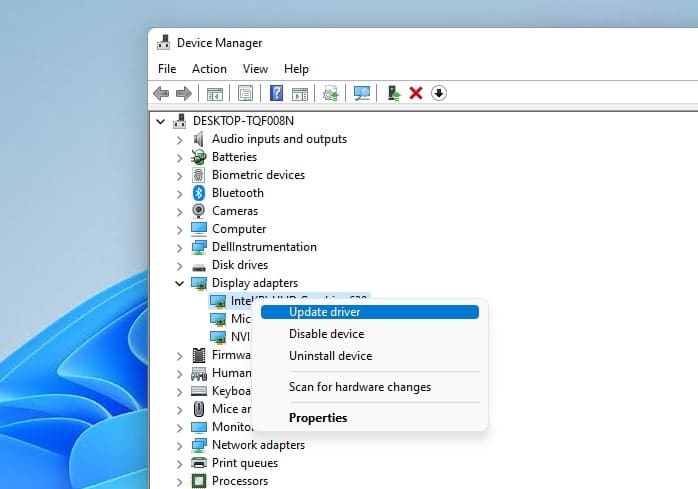
Task: Open the Action menu
Action: 209,69
